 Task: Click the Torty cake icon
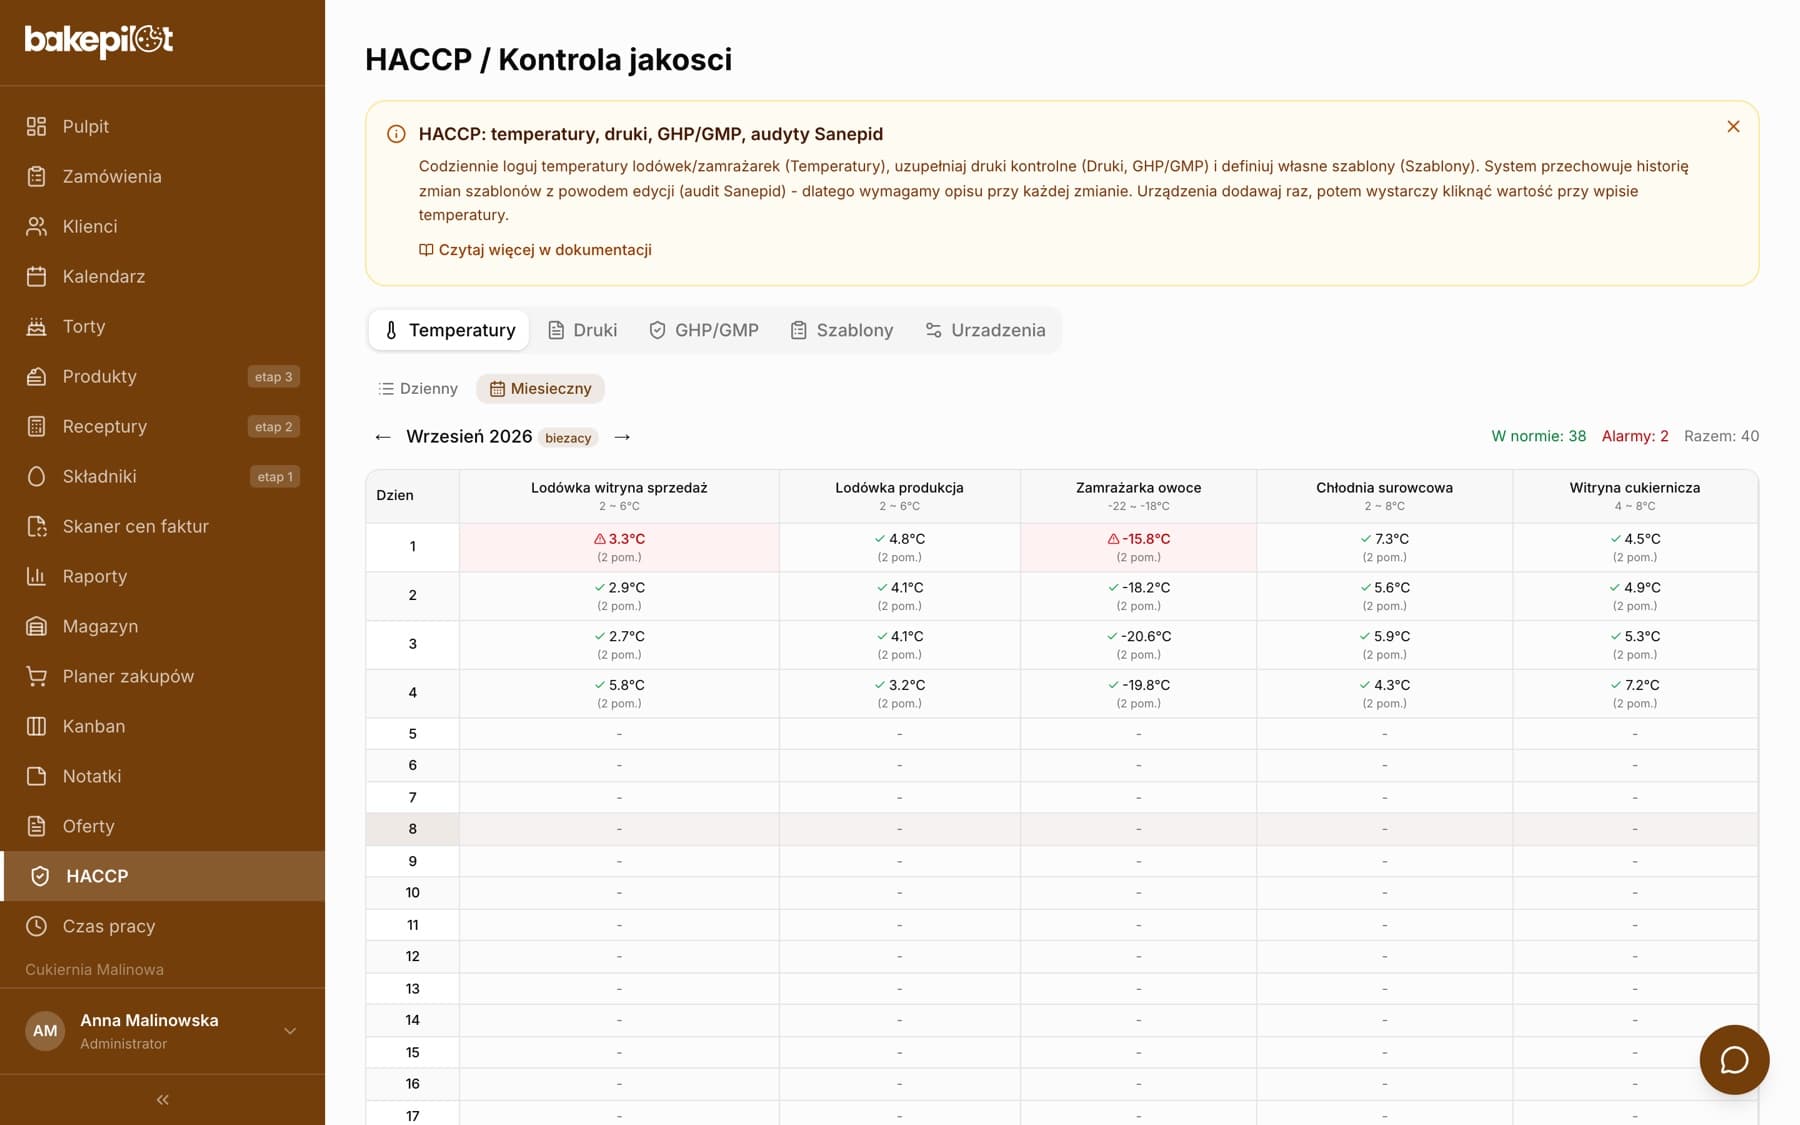pos(36,326)
